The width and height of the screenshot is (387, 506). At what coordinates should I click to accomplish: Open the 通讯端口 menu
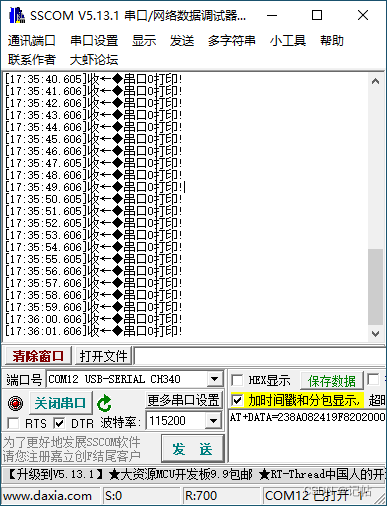coord(32,41)
